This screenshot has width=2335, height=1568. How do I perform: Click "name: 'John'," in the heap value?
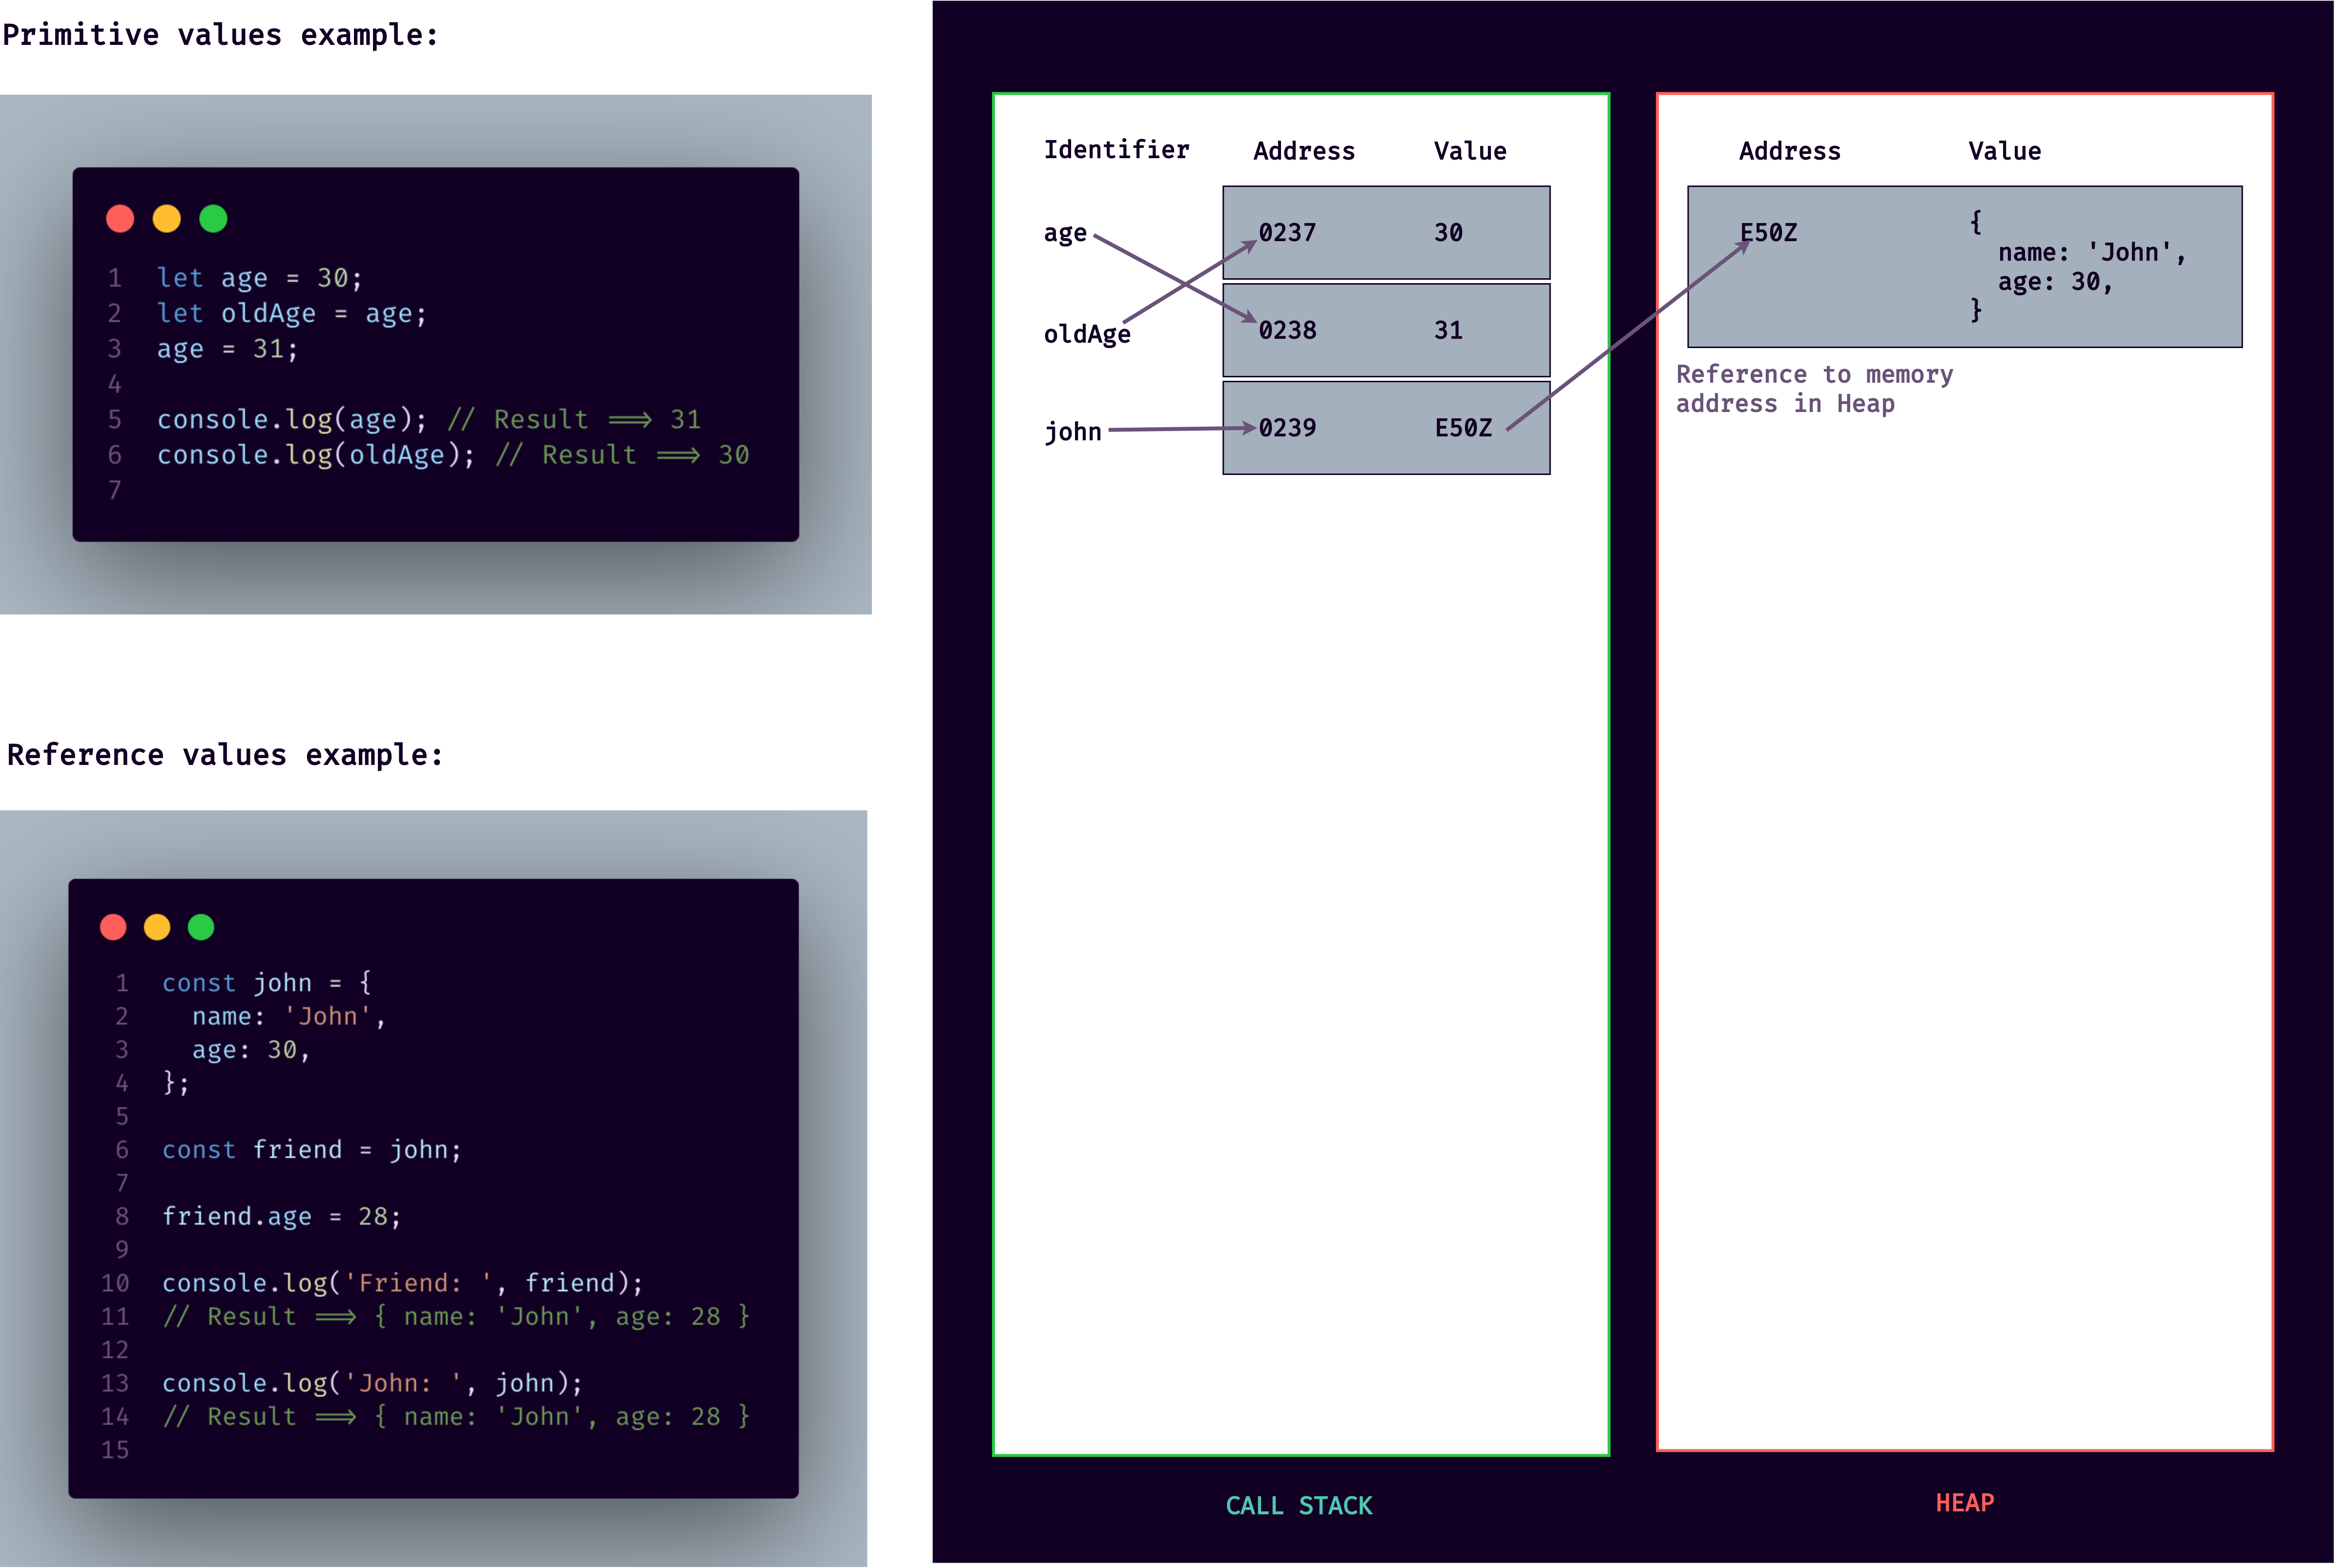pos(2092,253)
